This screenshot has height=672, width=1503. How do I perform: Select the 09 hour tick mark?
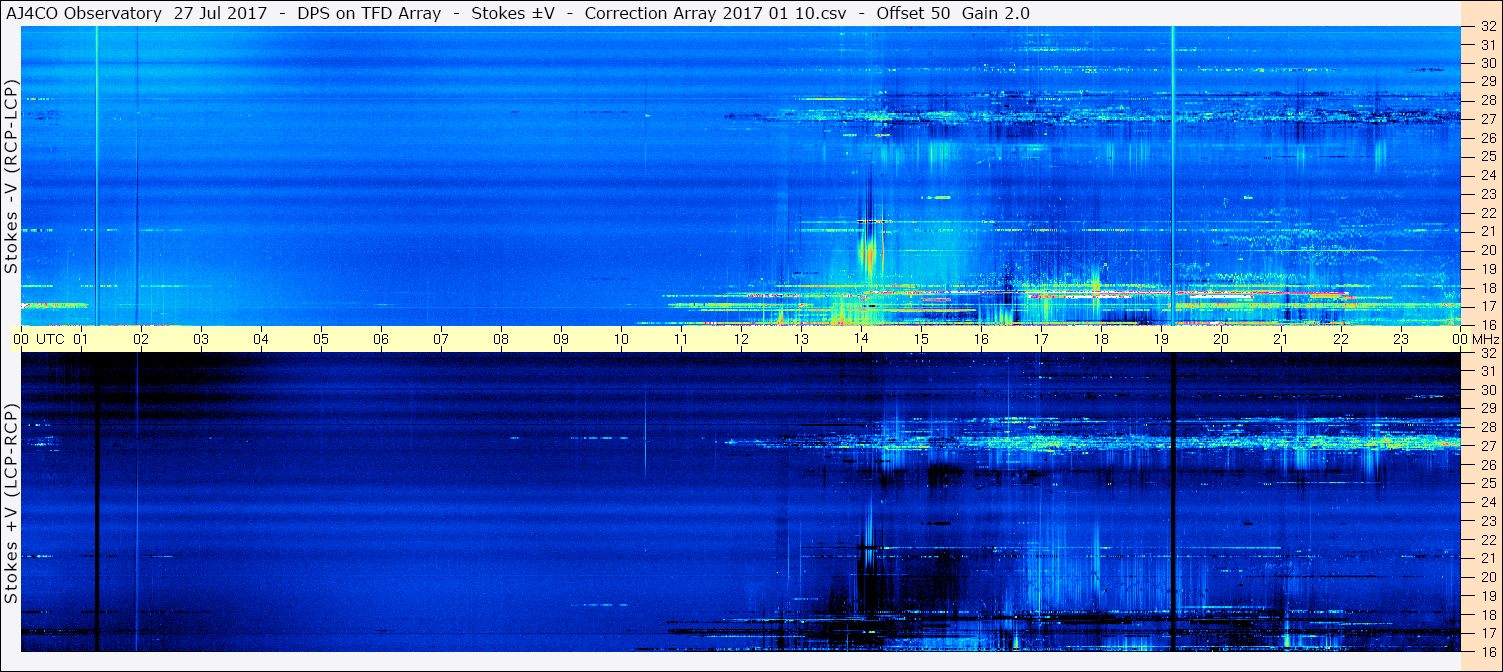pos(561,339)
